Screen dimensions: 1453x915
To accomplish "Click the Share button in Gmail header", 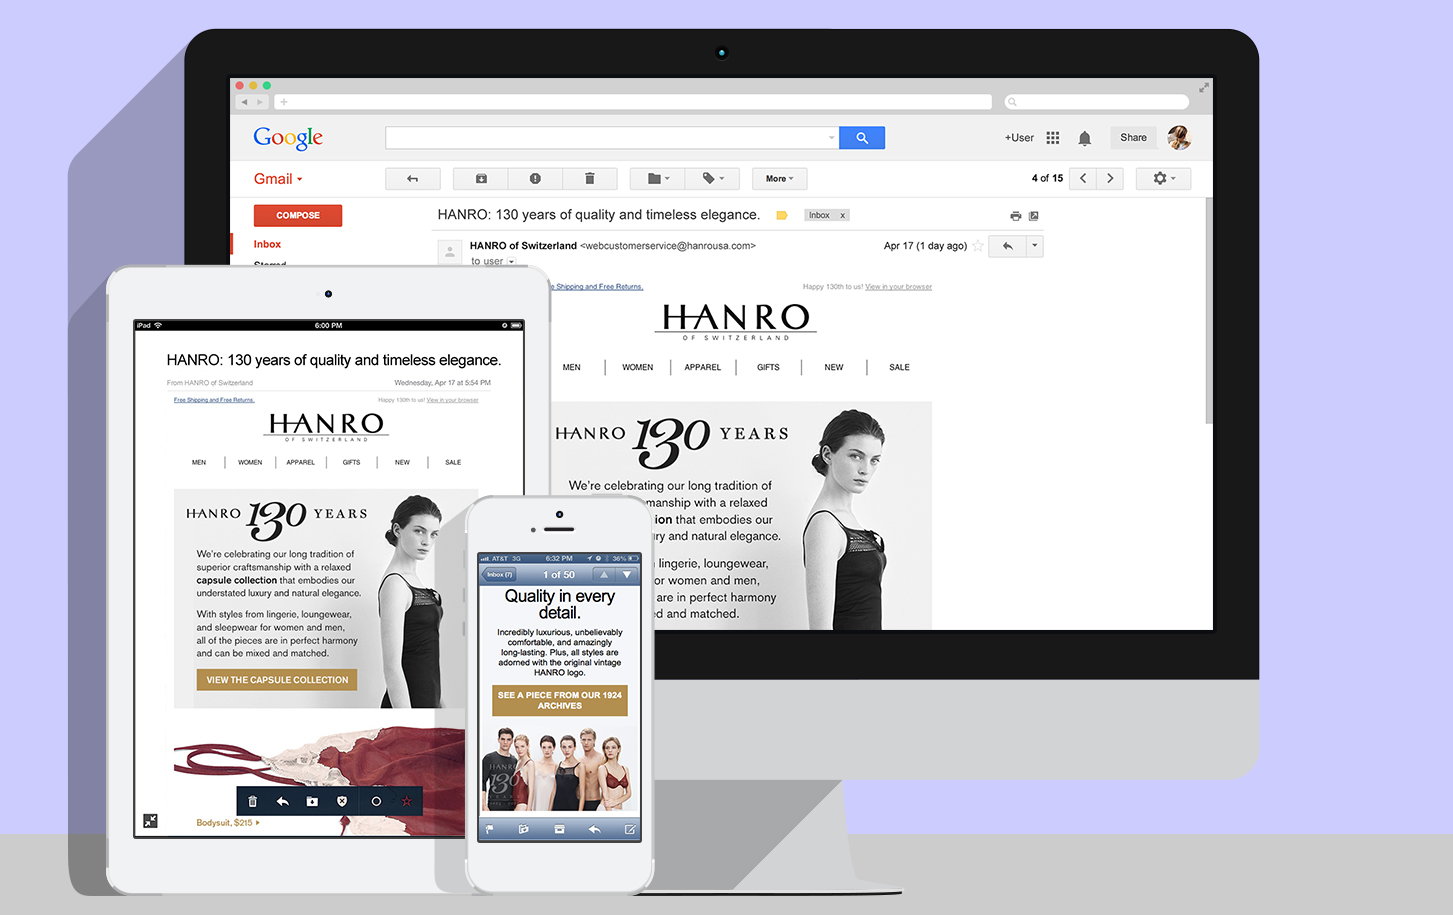I will (1133, 138).
